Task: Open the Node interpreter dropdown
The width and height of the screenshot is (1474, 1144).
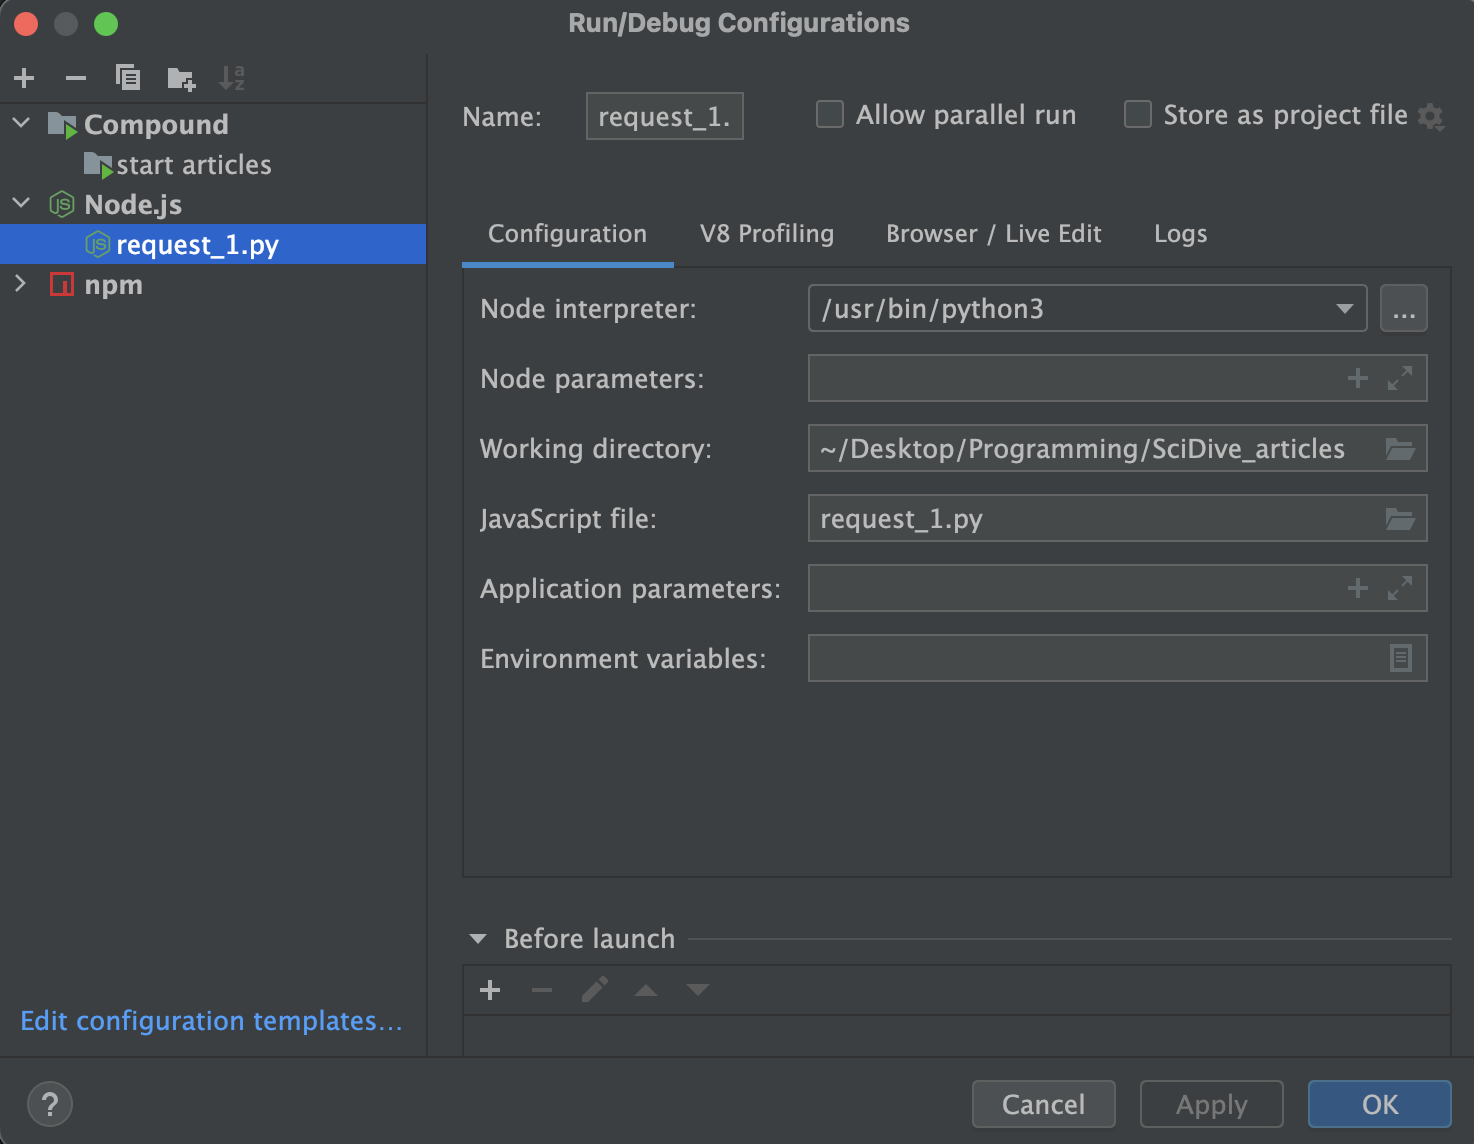Action: pos(1345,309)
